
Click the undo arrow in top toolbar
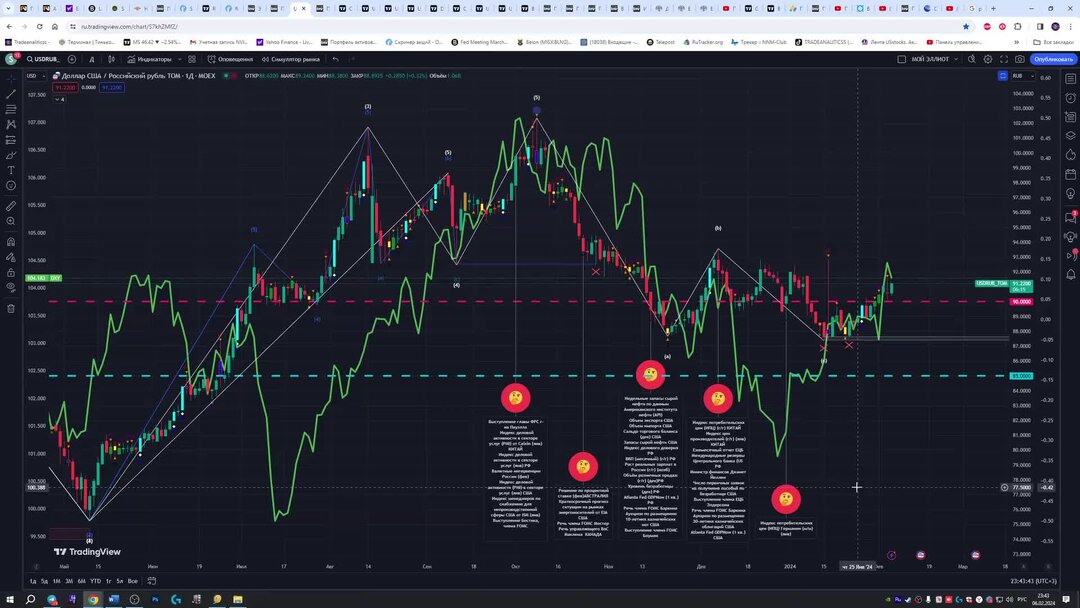tap(335, 59)
